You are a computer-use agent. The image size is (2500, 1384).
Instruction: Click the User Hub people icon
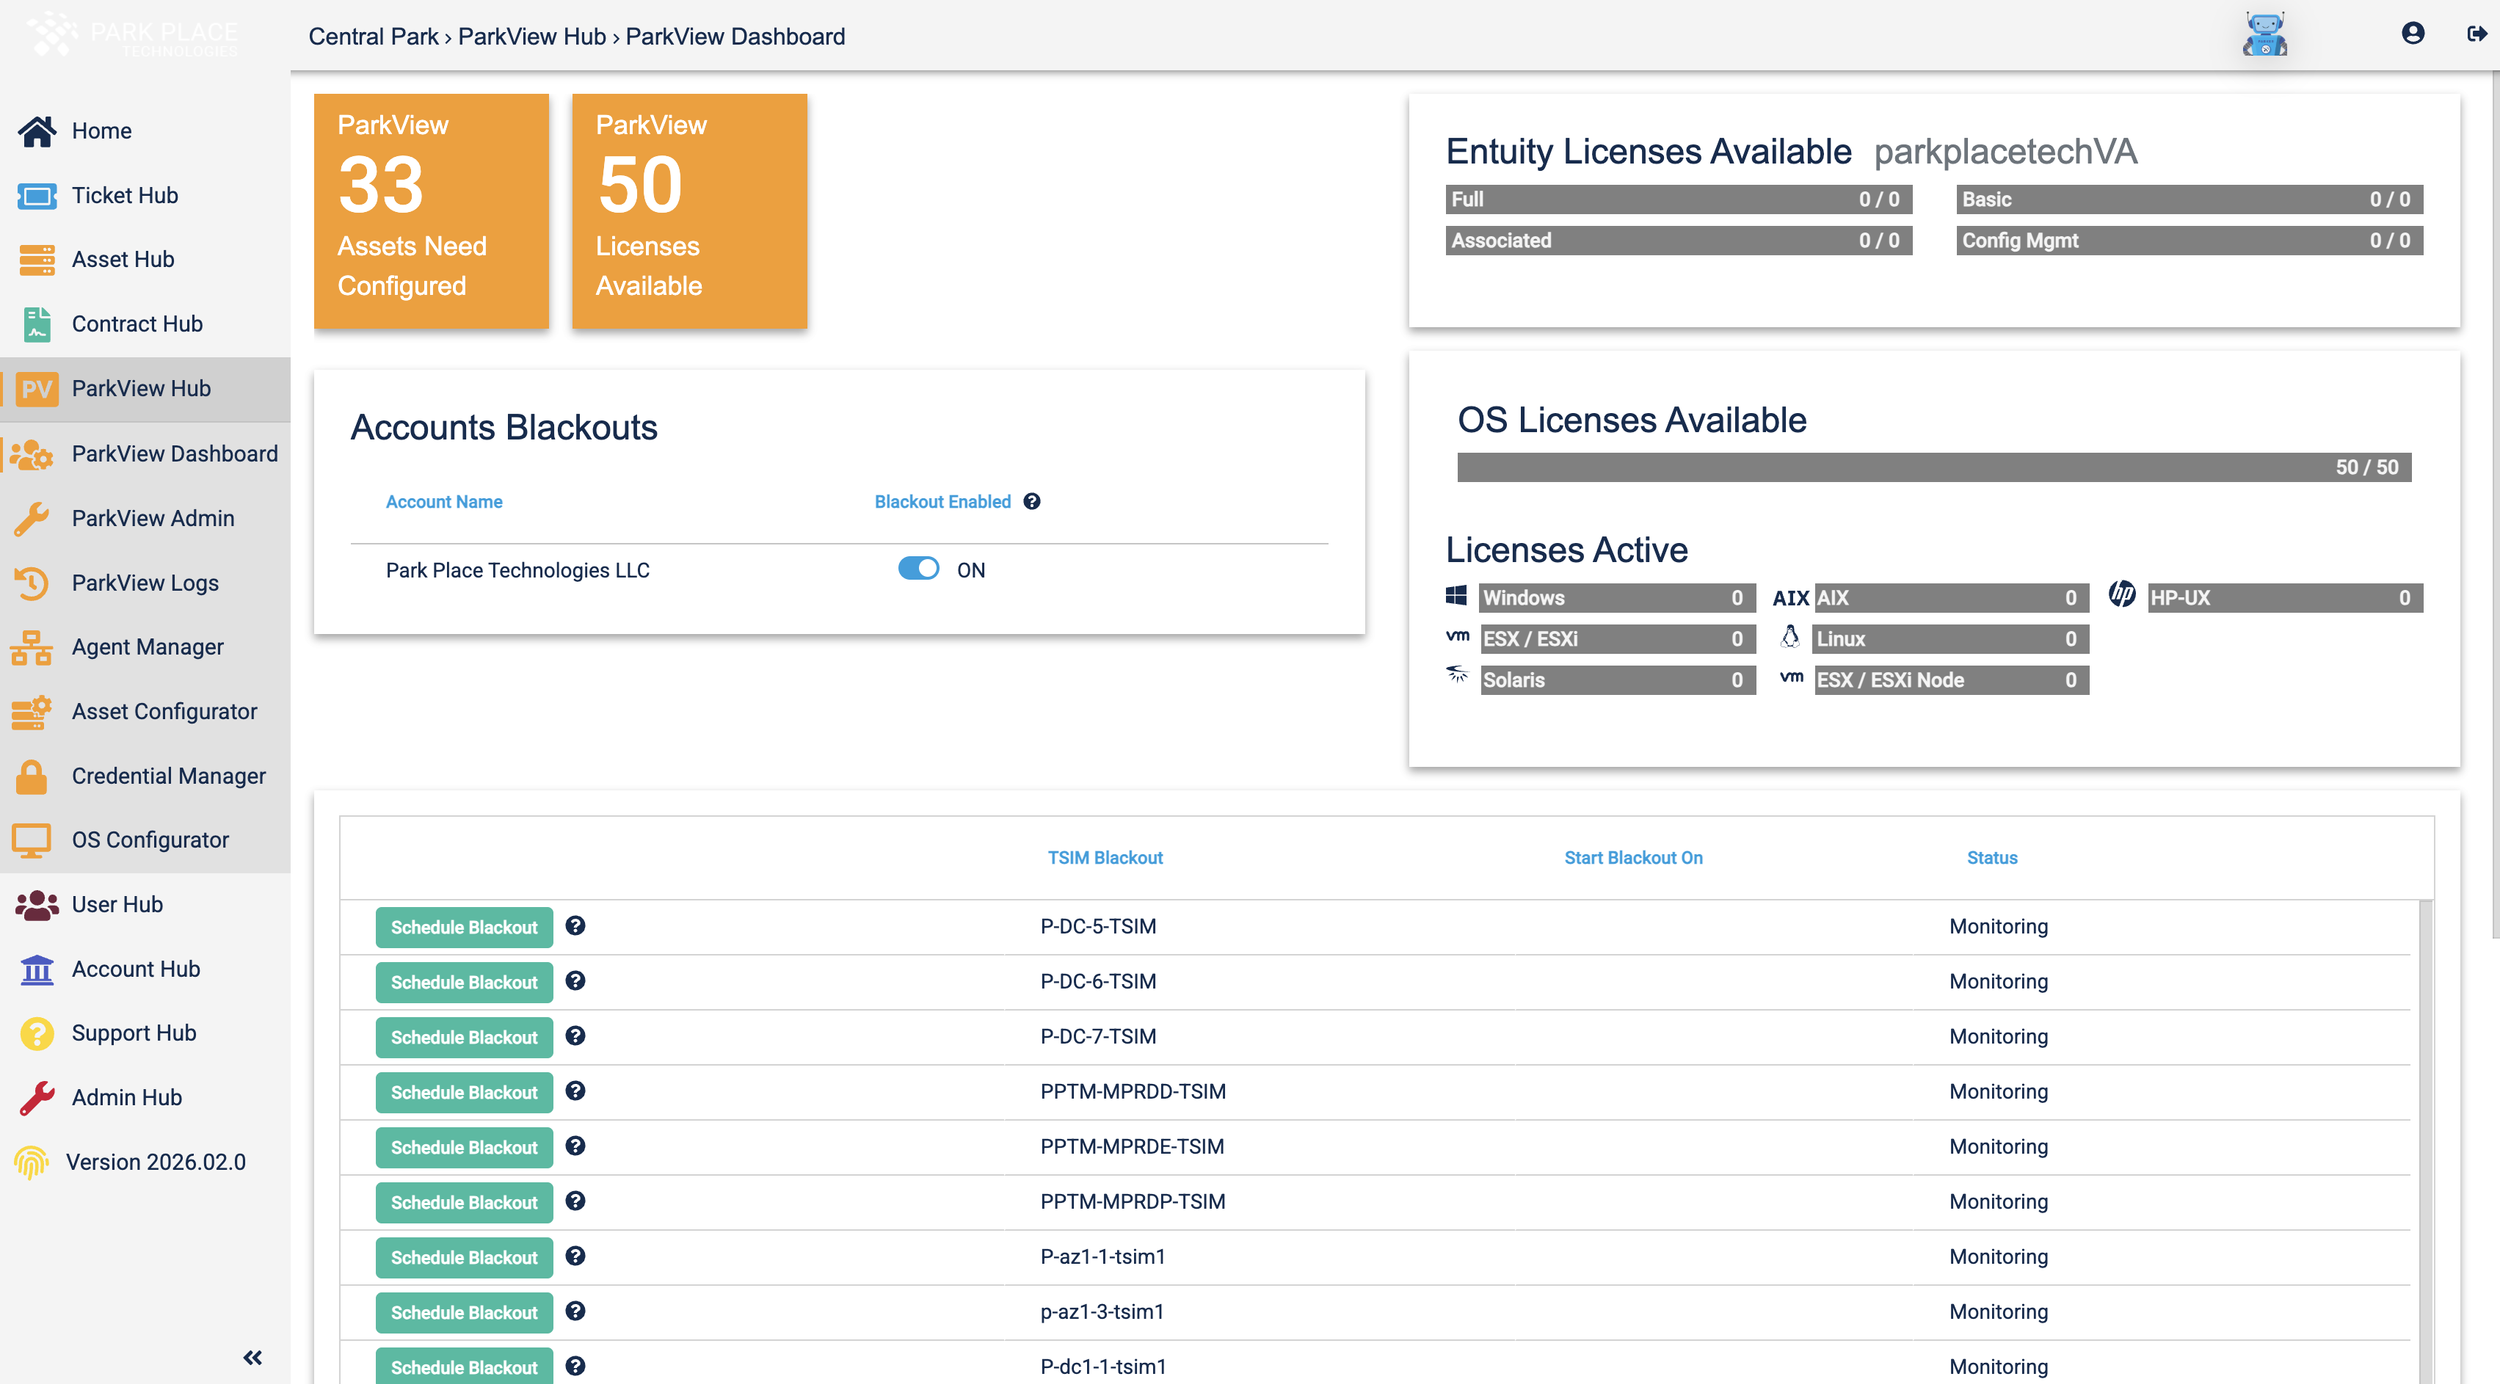tap(37, 905)
